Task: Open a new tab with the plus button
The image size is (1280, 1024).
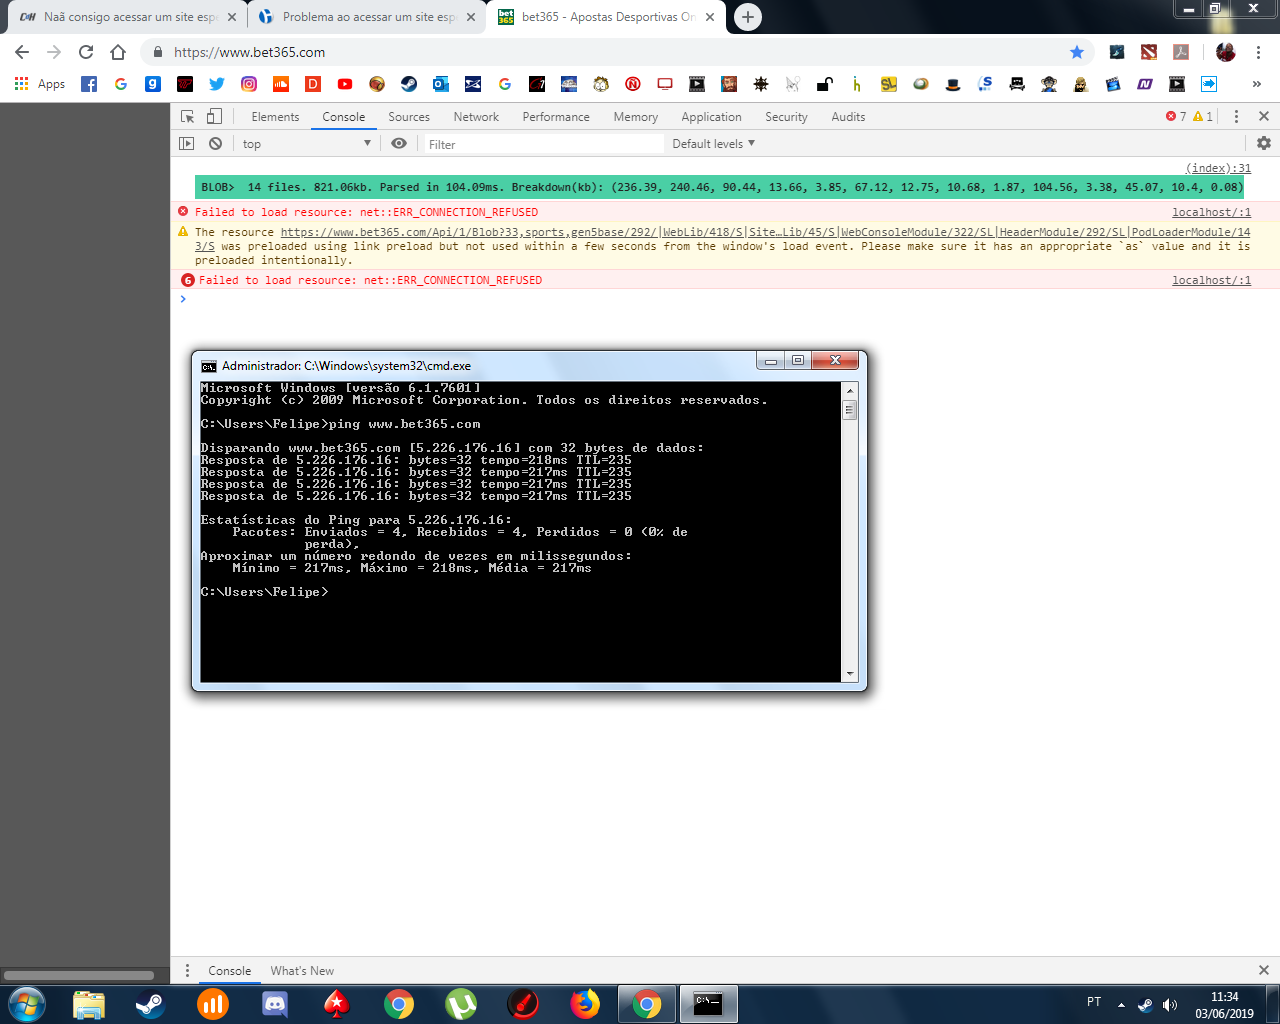Action: click(x=747, y=16)
